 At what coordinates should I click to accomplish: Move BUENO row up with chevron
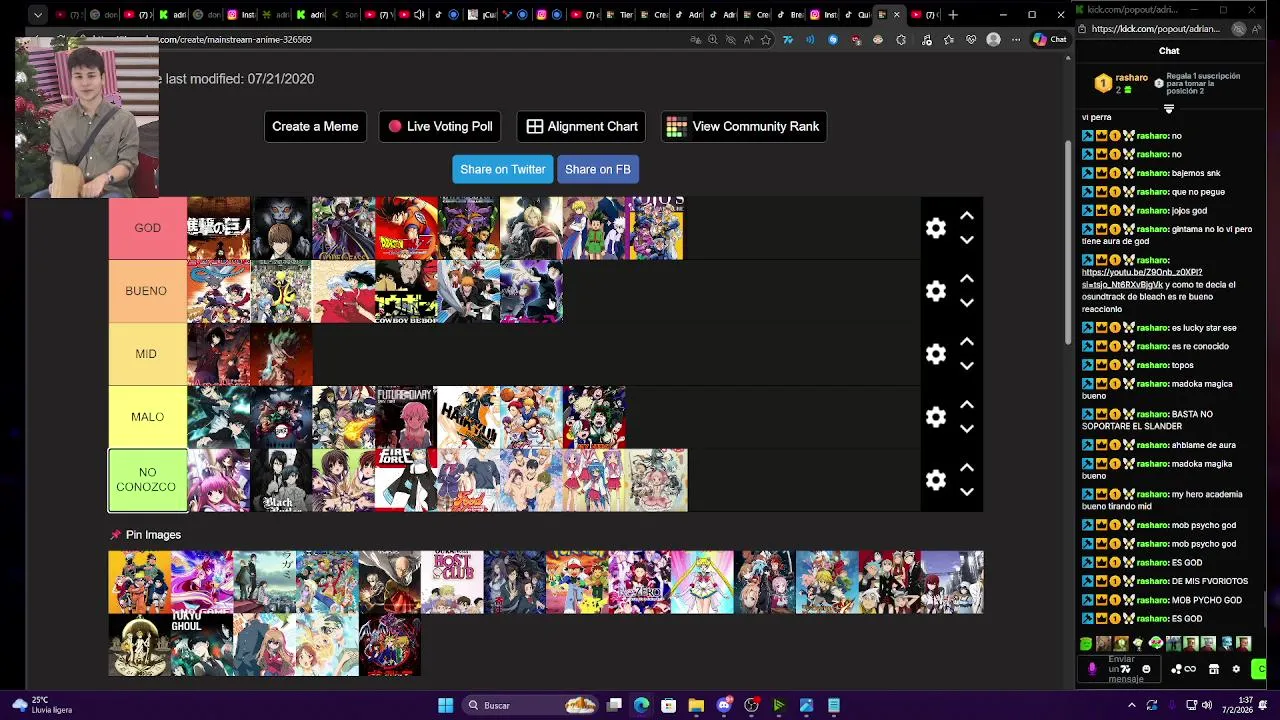click(x=967, y=279)
